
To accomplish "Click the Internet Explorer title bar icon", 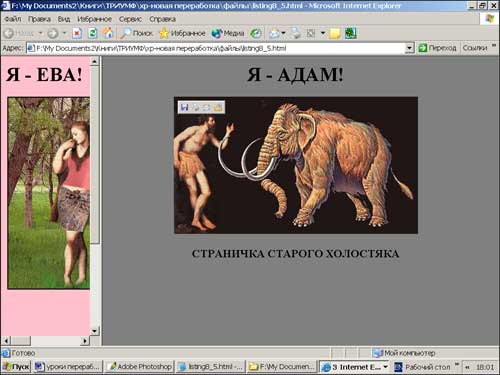I will [x=5, y=6].
